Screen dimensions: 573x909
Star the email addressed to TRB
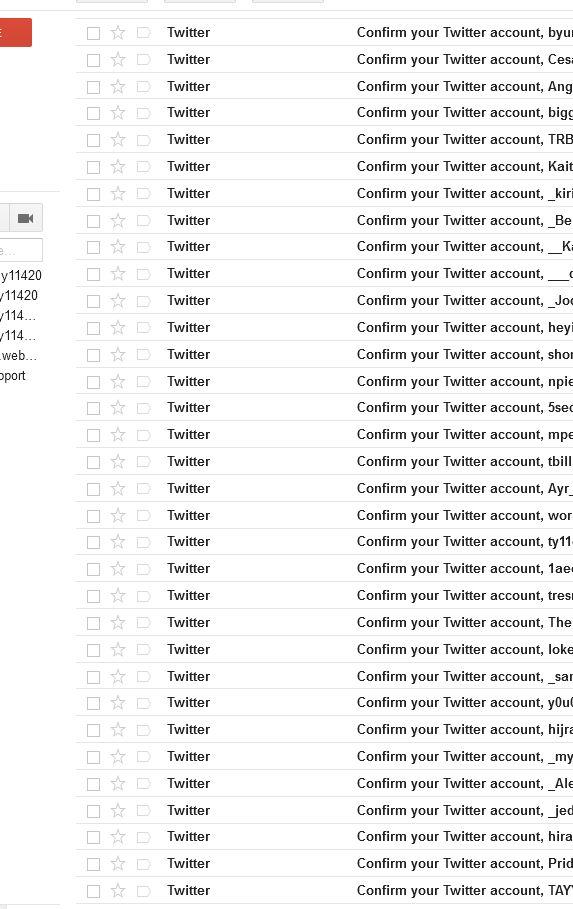[118, 140]
